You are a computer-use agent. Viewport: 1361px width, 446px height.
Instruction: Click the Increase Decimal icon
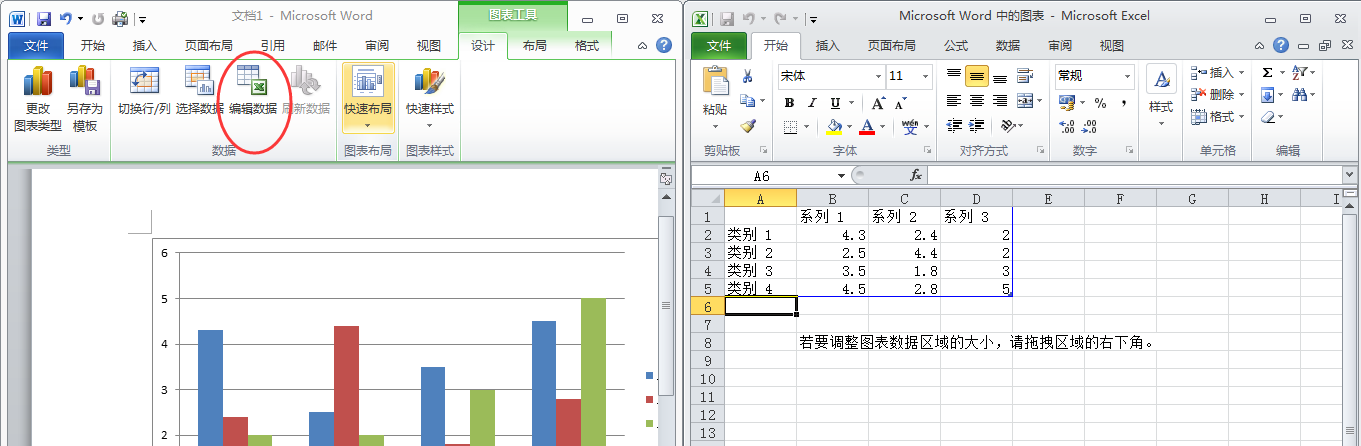pos(1066,127)
